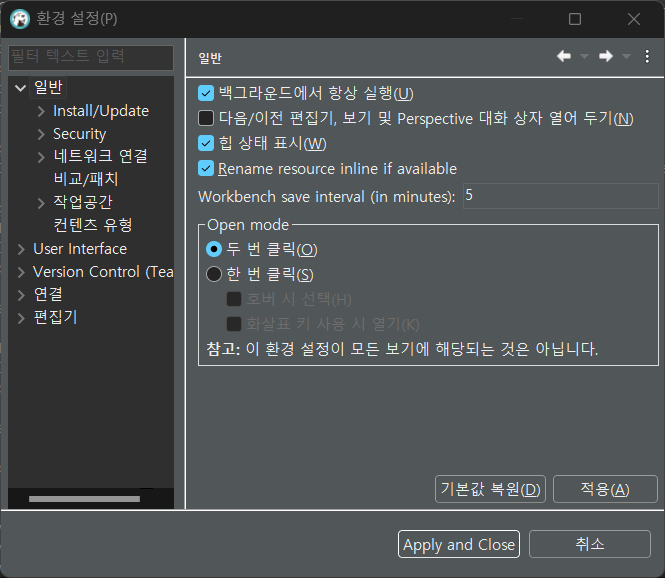
Task: Click the DBeaver app icon in title bar
Action: pos(20,19)
